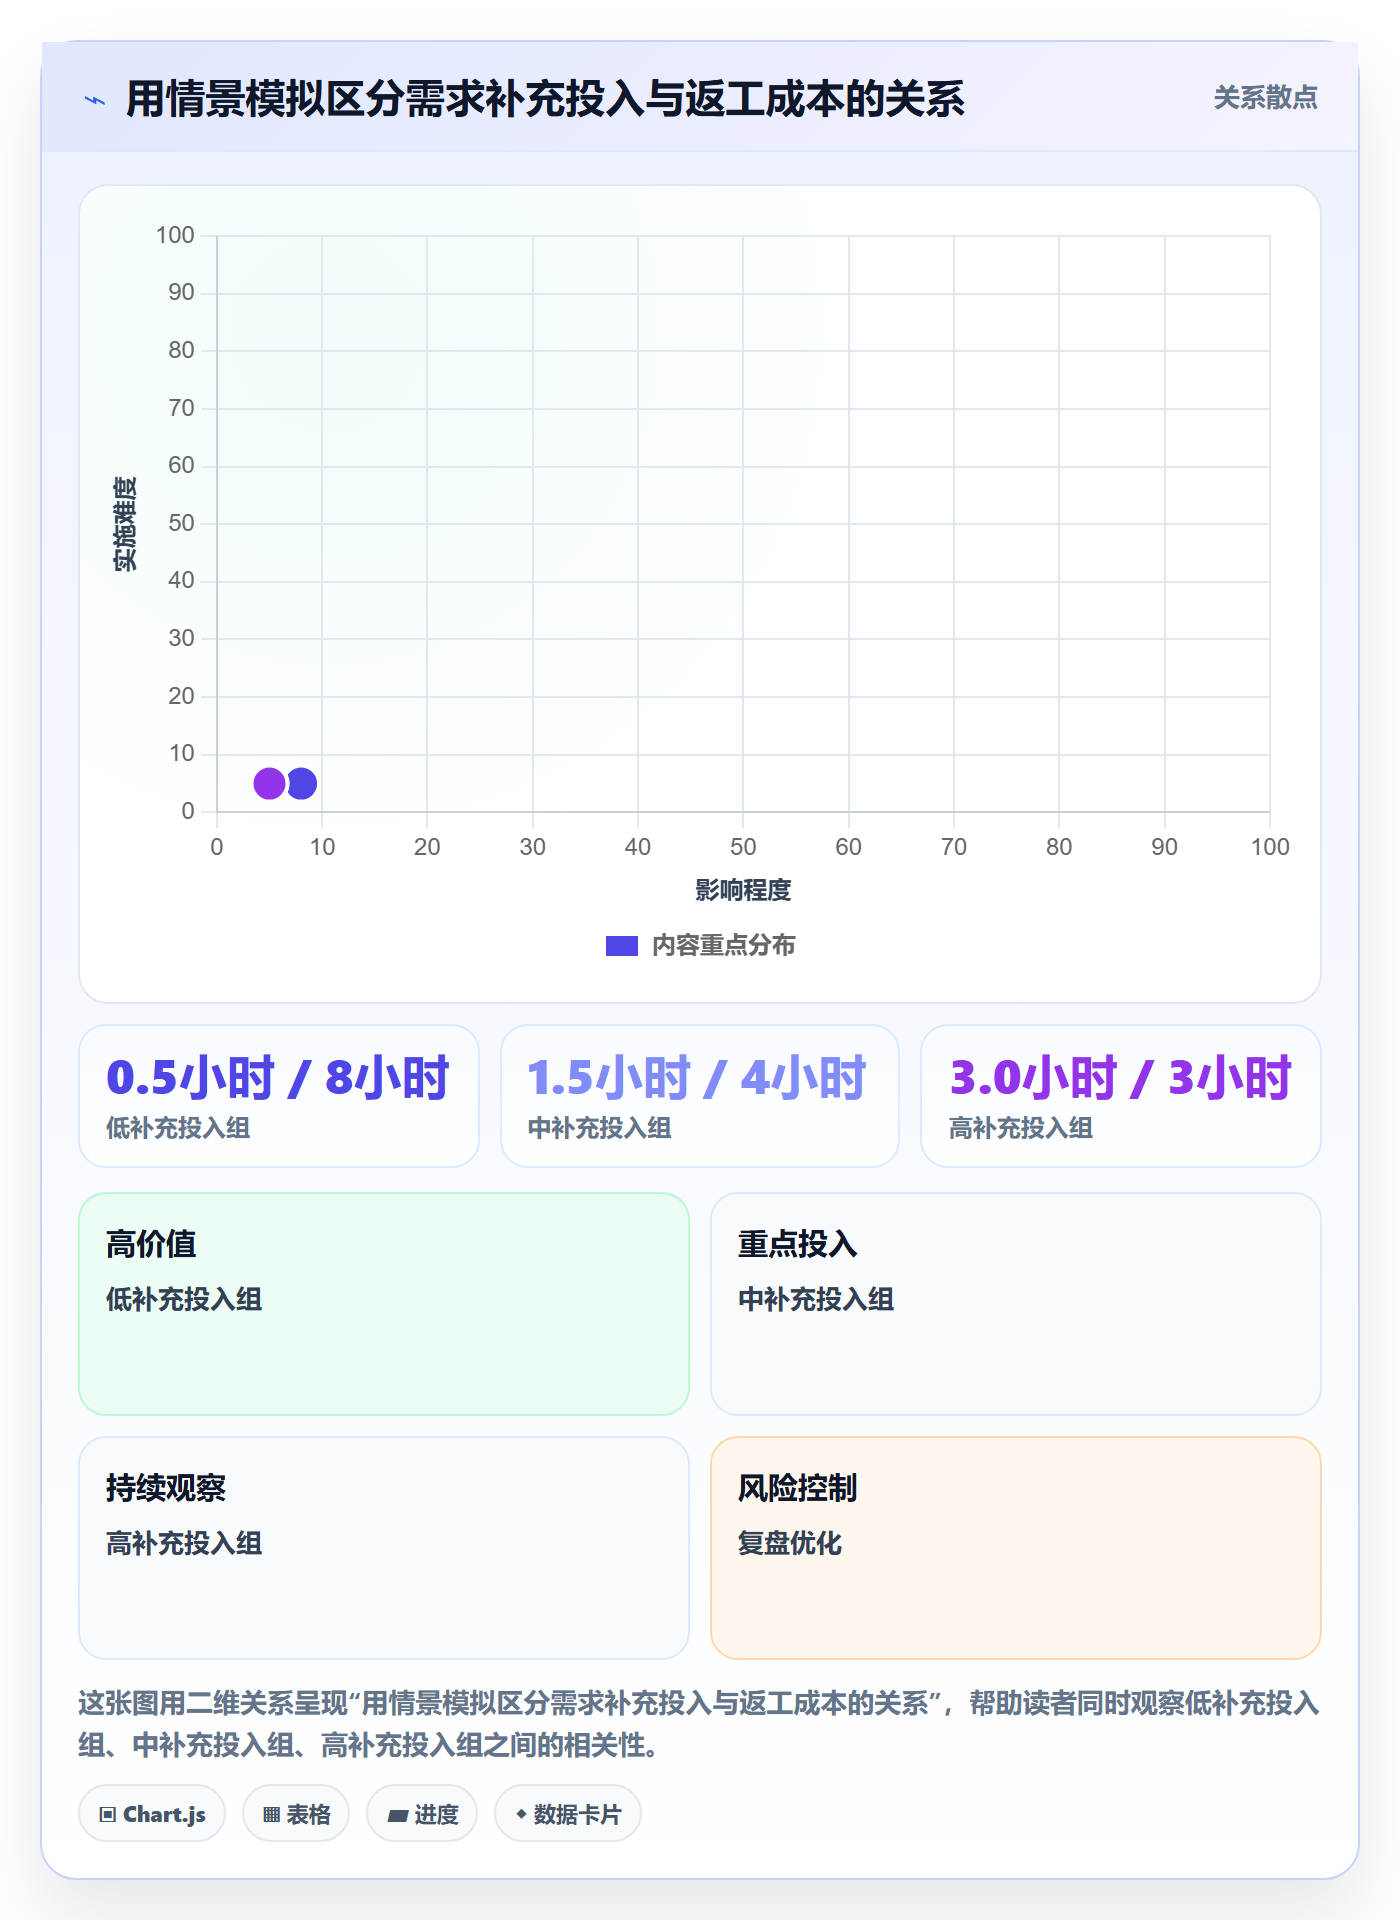This screenshot has width=1400, height=1920.
Task: Click the grid icon in the 表格 chip
Action: coord(272,1815)
